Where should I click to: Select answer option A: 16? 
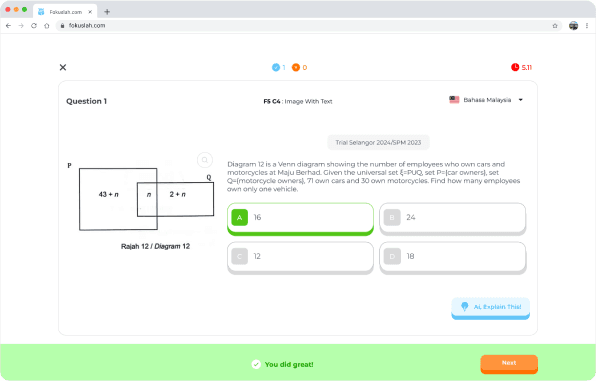(x=300, y=219)
